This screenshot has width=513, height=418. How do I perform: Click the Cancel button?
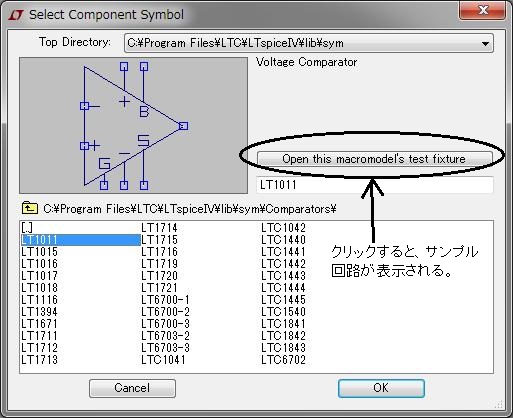[132, 388]
